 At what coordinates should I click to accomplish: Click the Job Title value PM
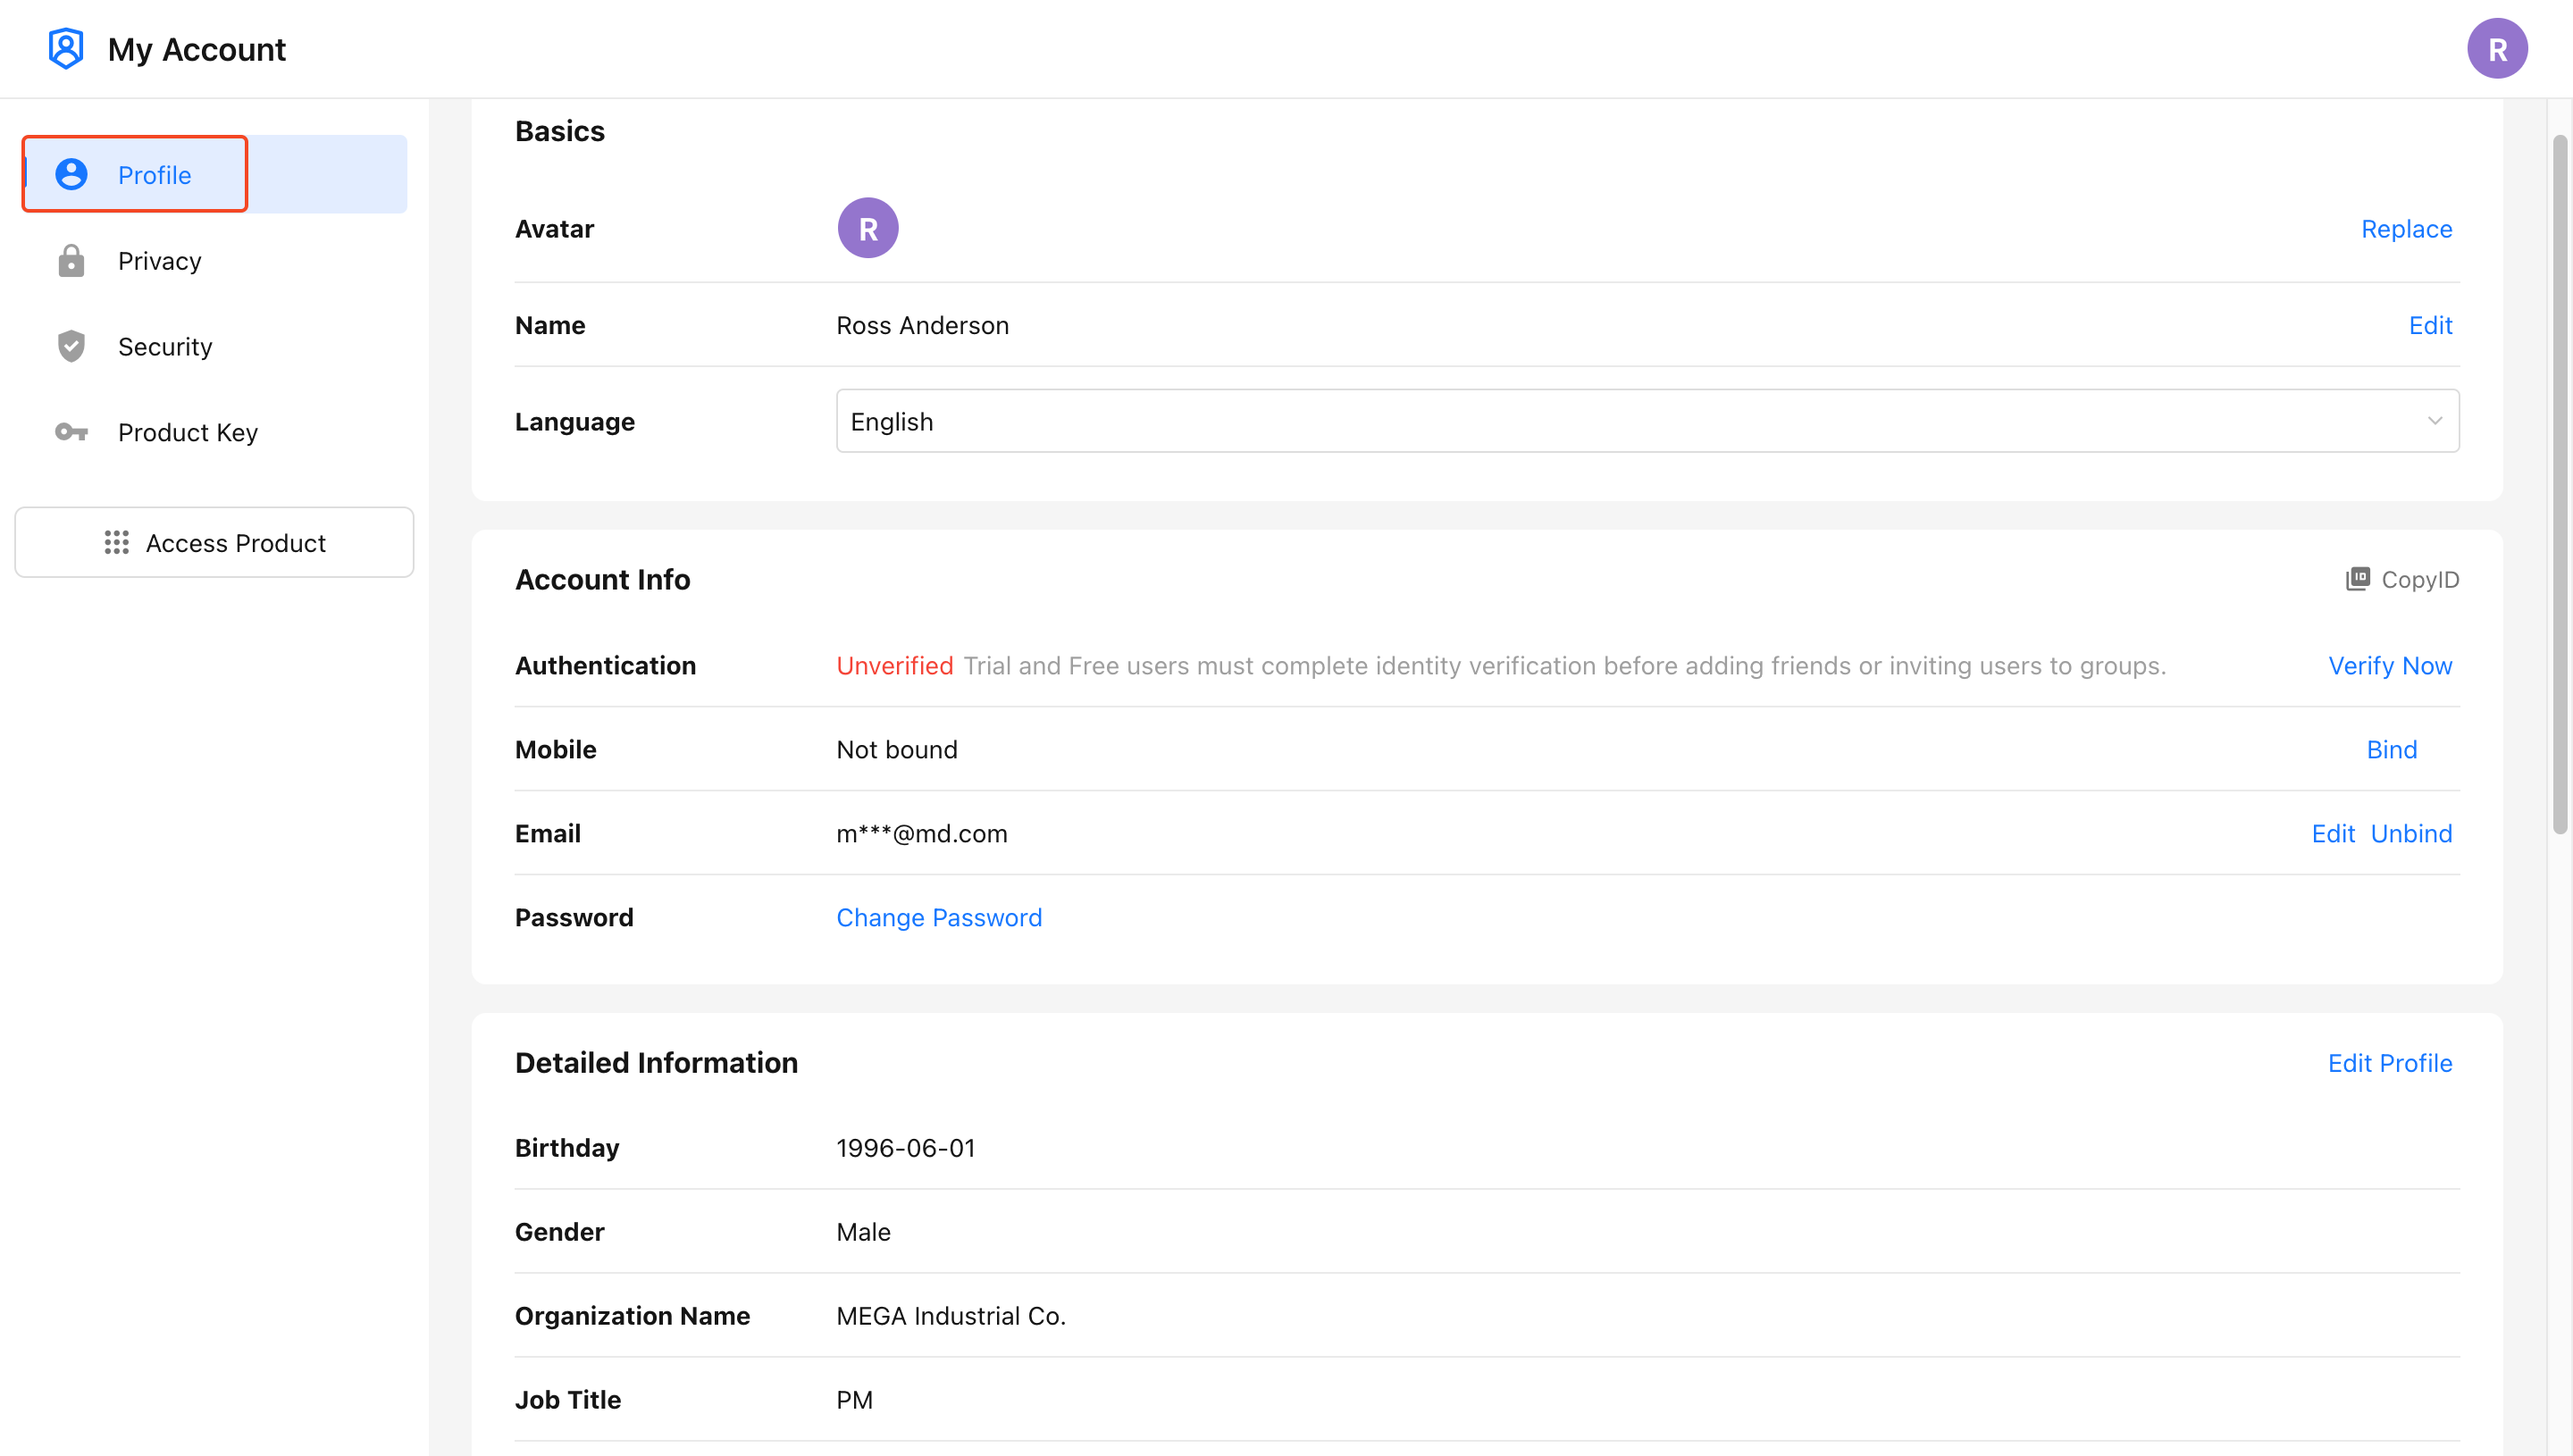(x=854, y=1399)
